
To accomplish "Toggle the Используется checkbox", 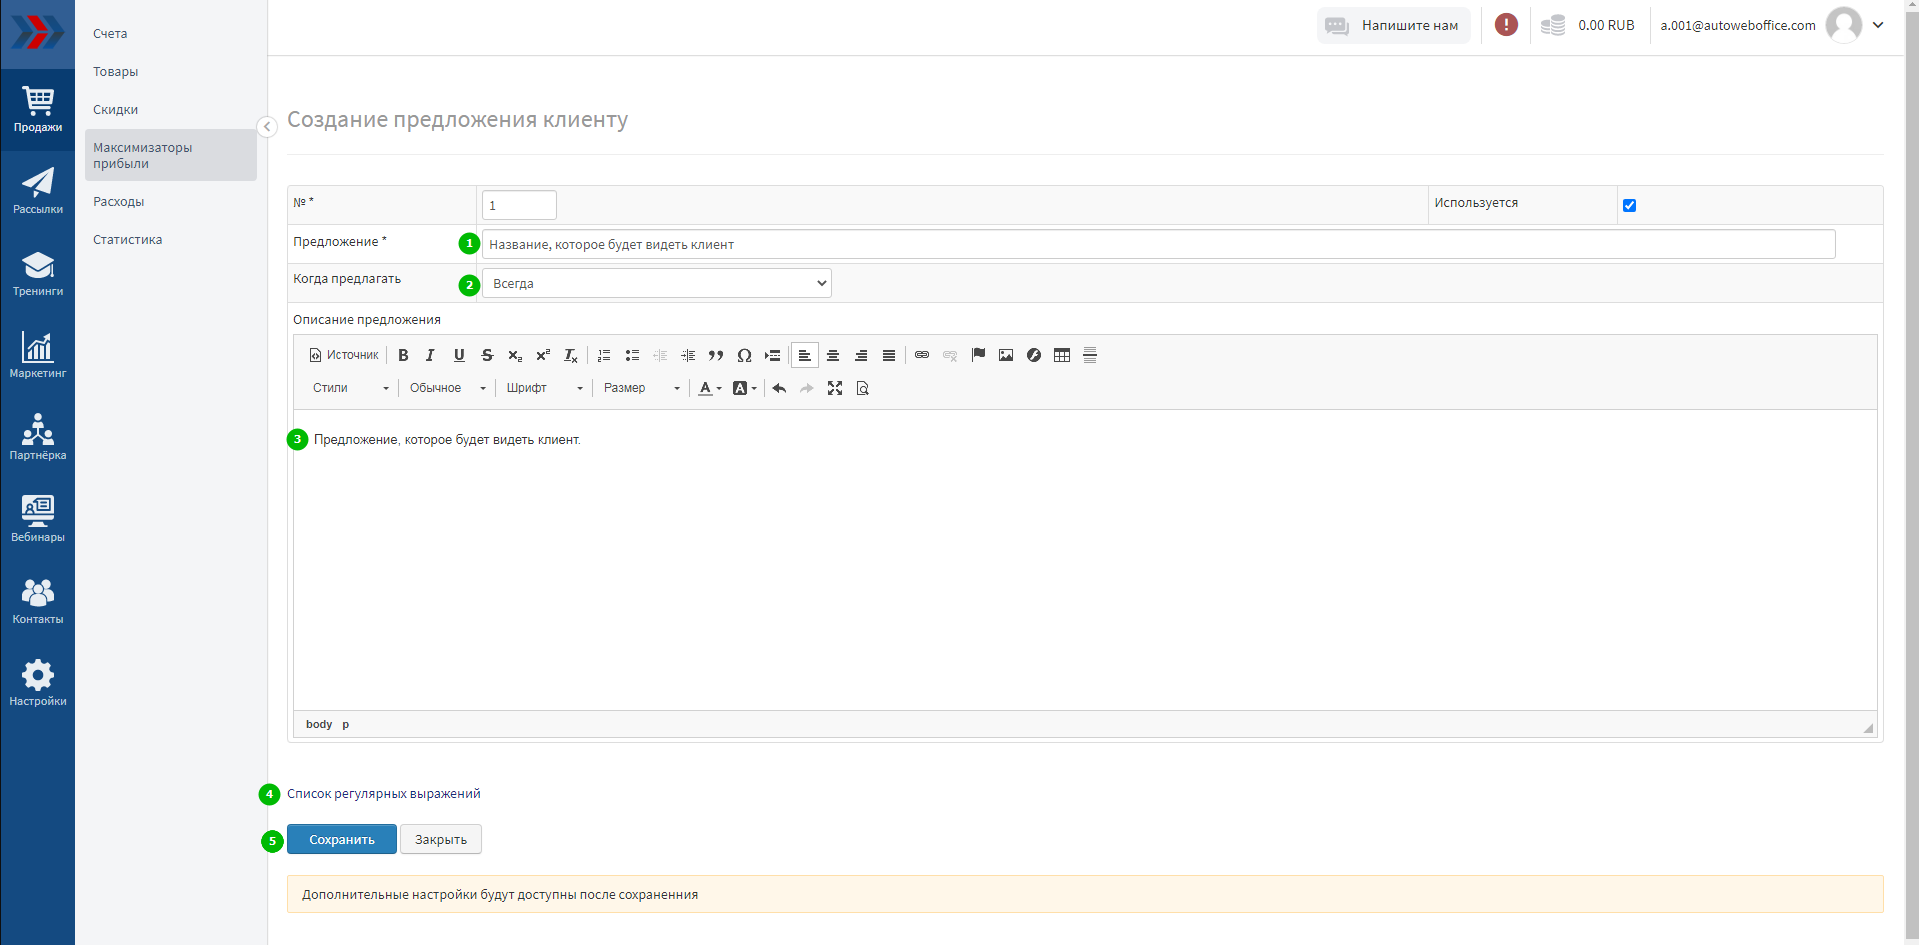I will tap(1629, 205).
